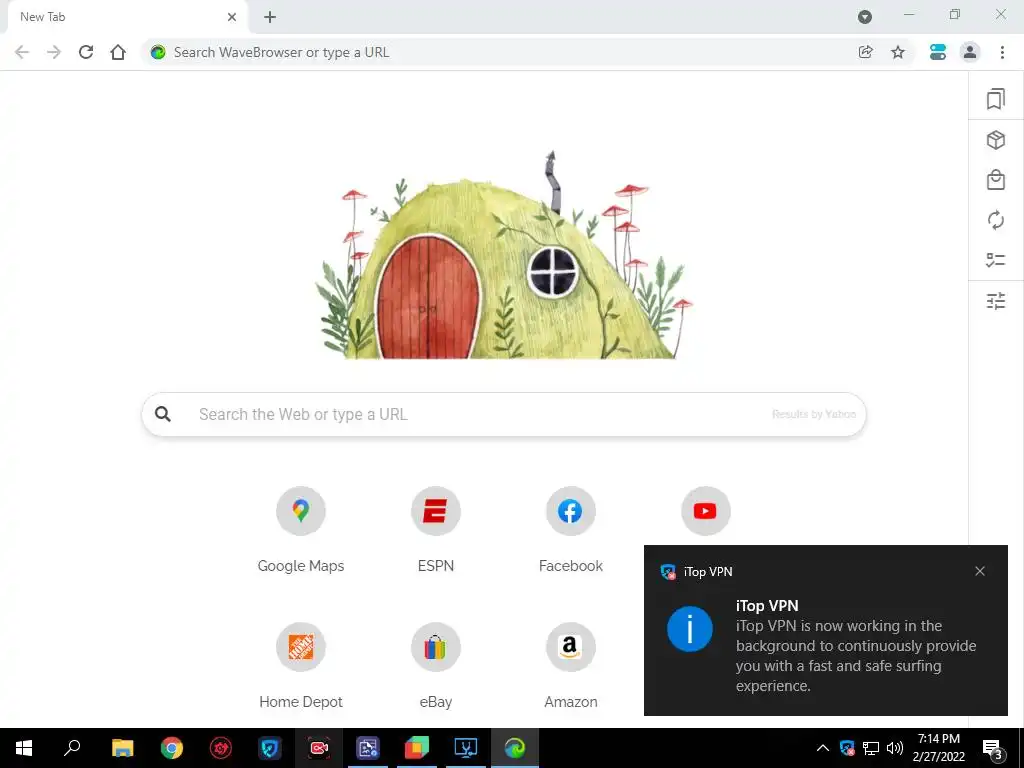Open the shopping bag sidebar icon

pyautogui.click(x=995, y=180)
